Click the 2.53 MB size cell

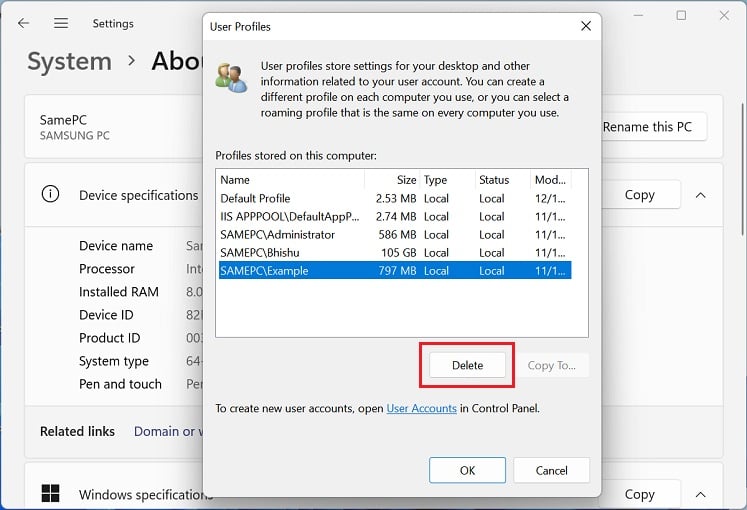coord(395,198)
